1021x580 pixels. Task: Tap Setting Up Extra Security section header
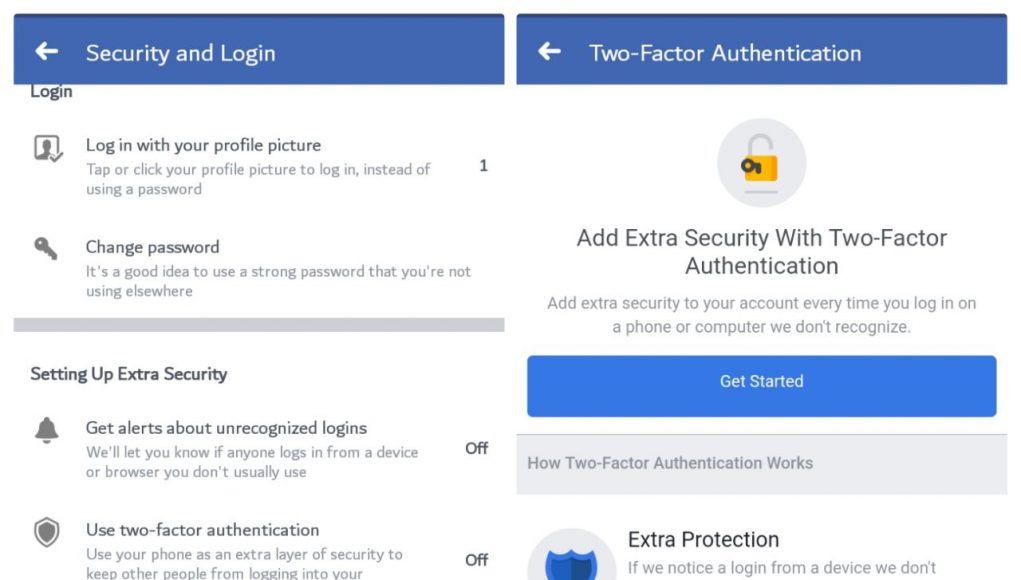click(x=129, y=374)
